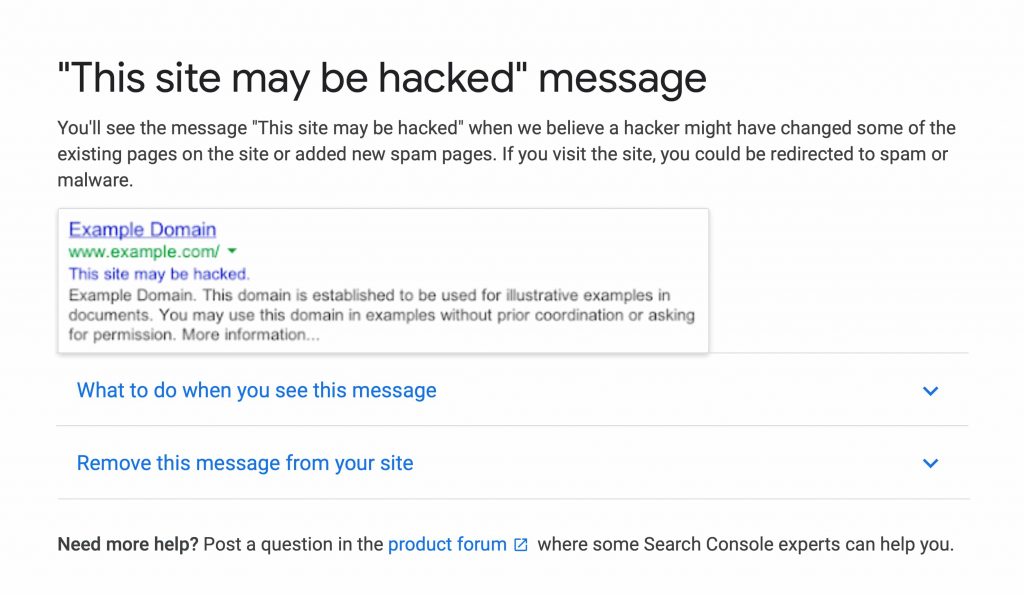Screen dimensions: 1024x595
Task: Click the chevron on the second accordion row
Action: click(x=930, y=463)
